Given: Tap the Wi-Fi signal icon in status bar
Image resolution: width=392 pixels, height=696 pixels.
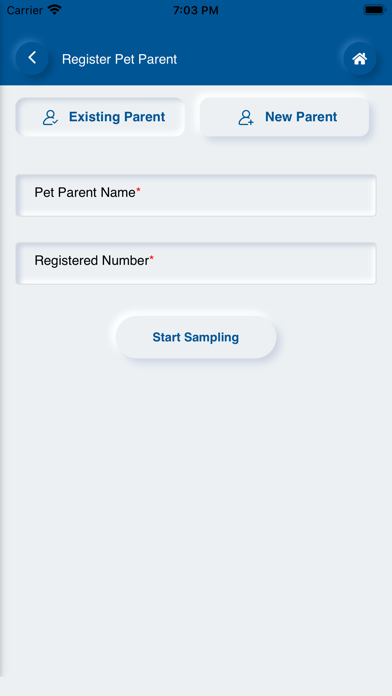Looking at the screenshot, I should [55, 10].
